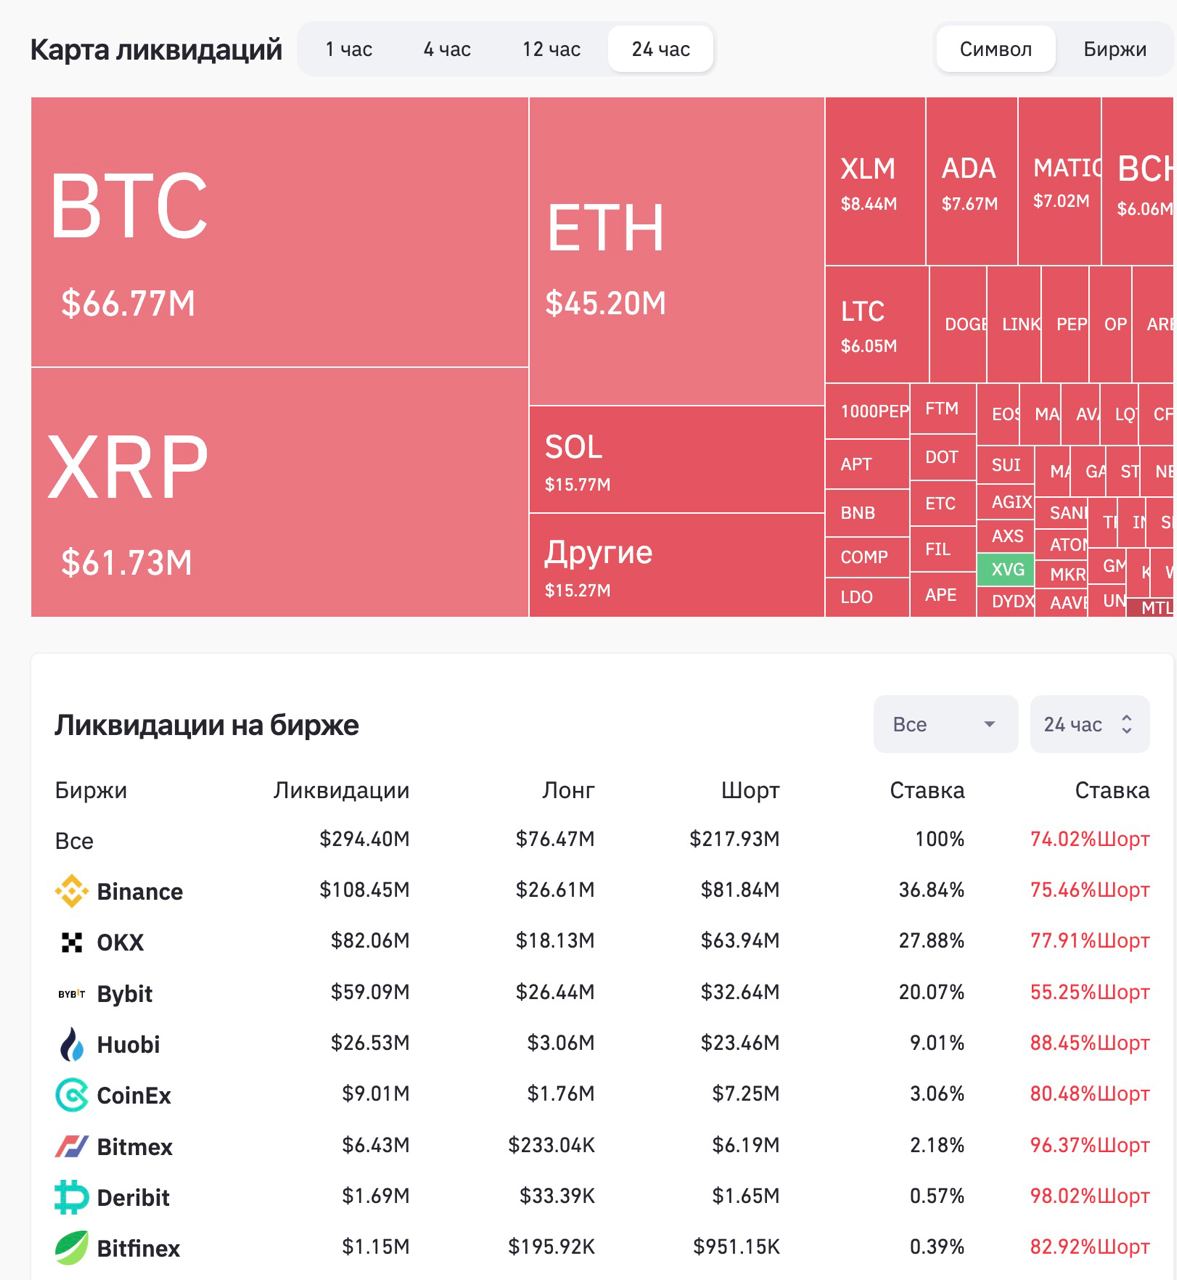1177x1280 pixels.
Task: Click the Шорт column header
Action: 750,790
